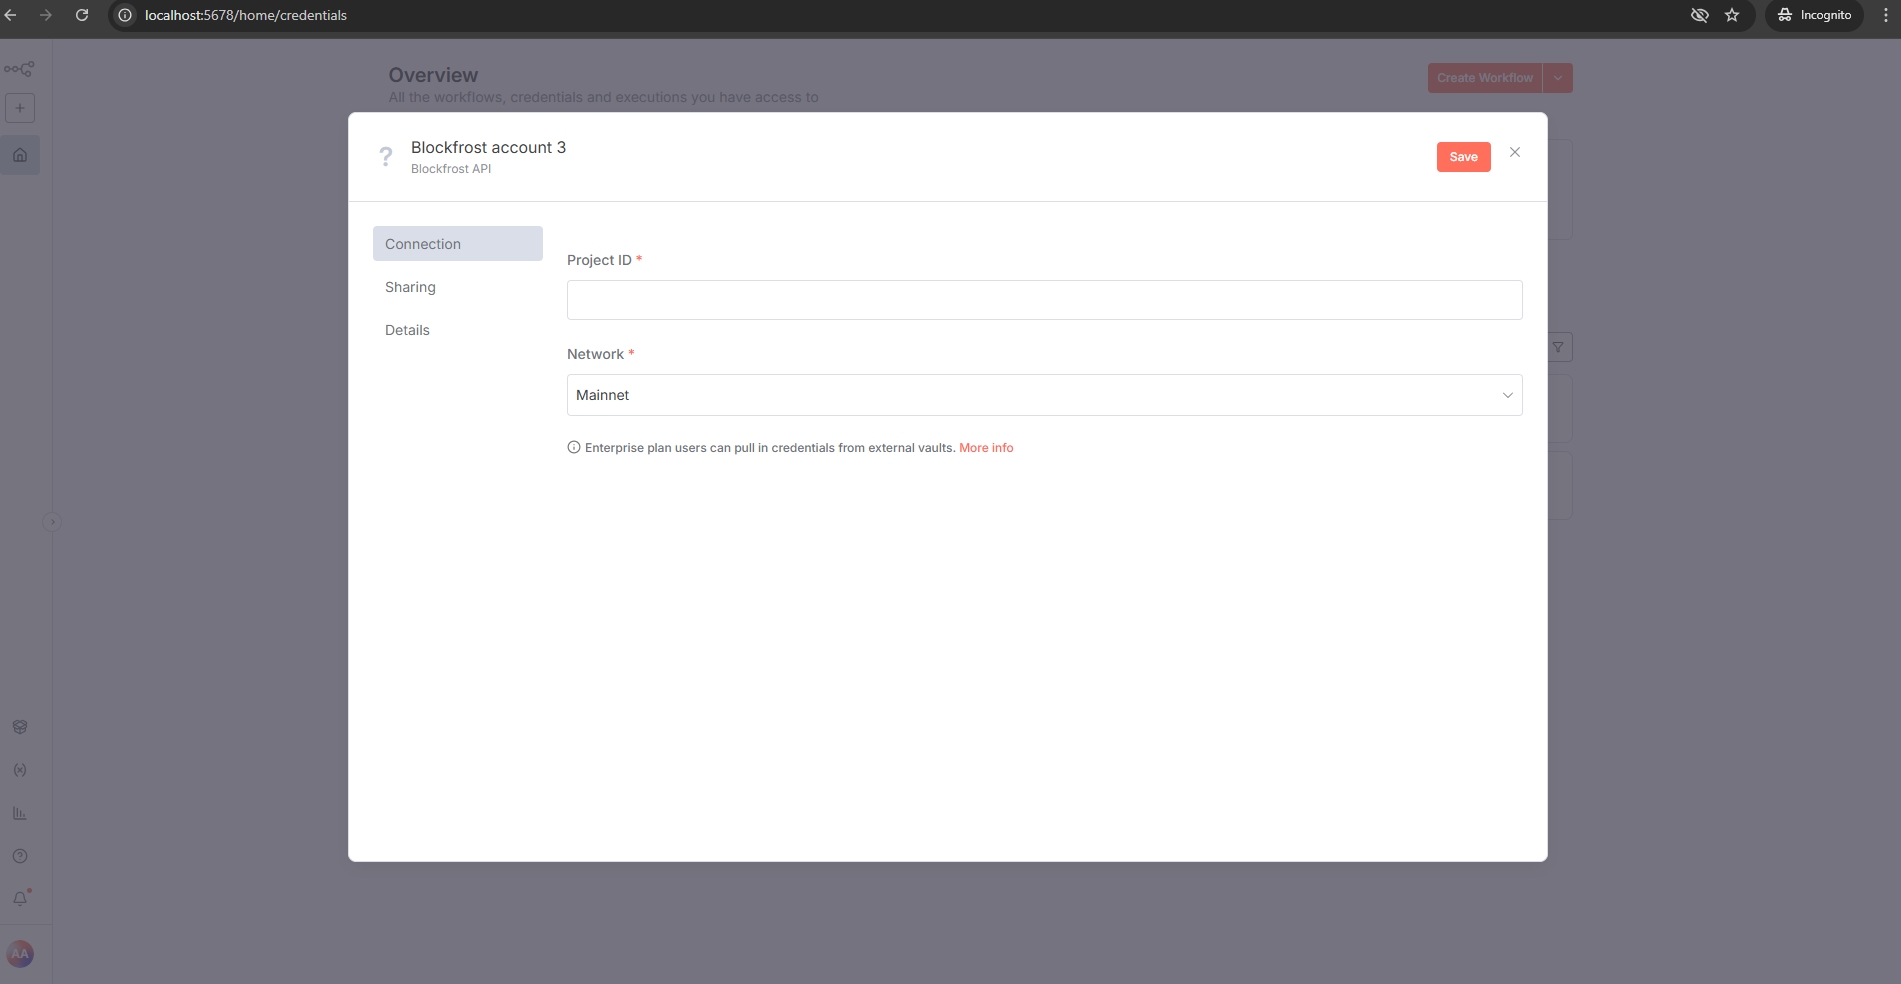Open the Create Workflow dropdown arrow
Viewport: 1901px width, 984px height.
click(1558, 78)
